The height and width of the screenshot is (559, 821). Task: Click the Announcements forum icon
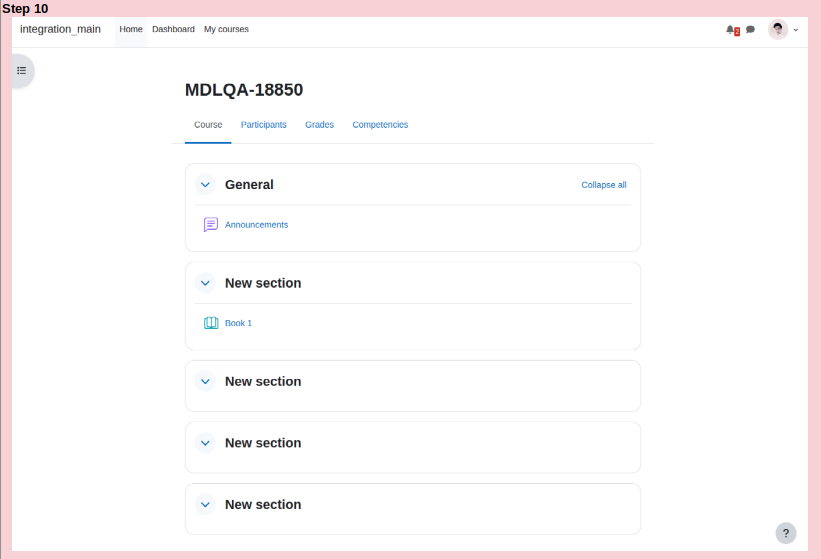211,225
